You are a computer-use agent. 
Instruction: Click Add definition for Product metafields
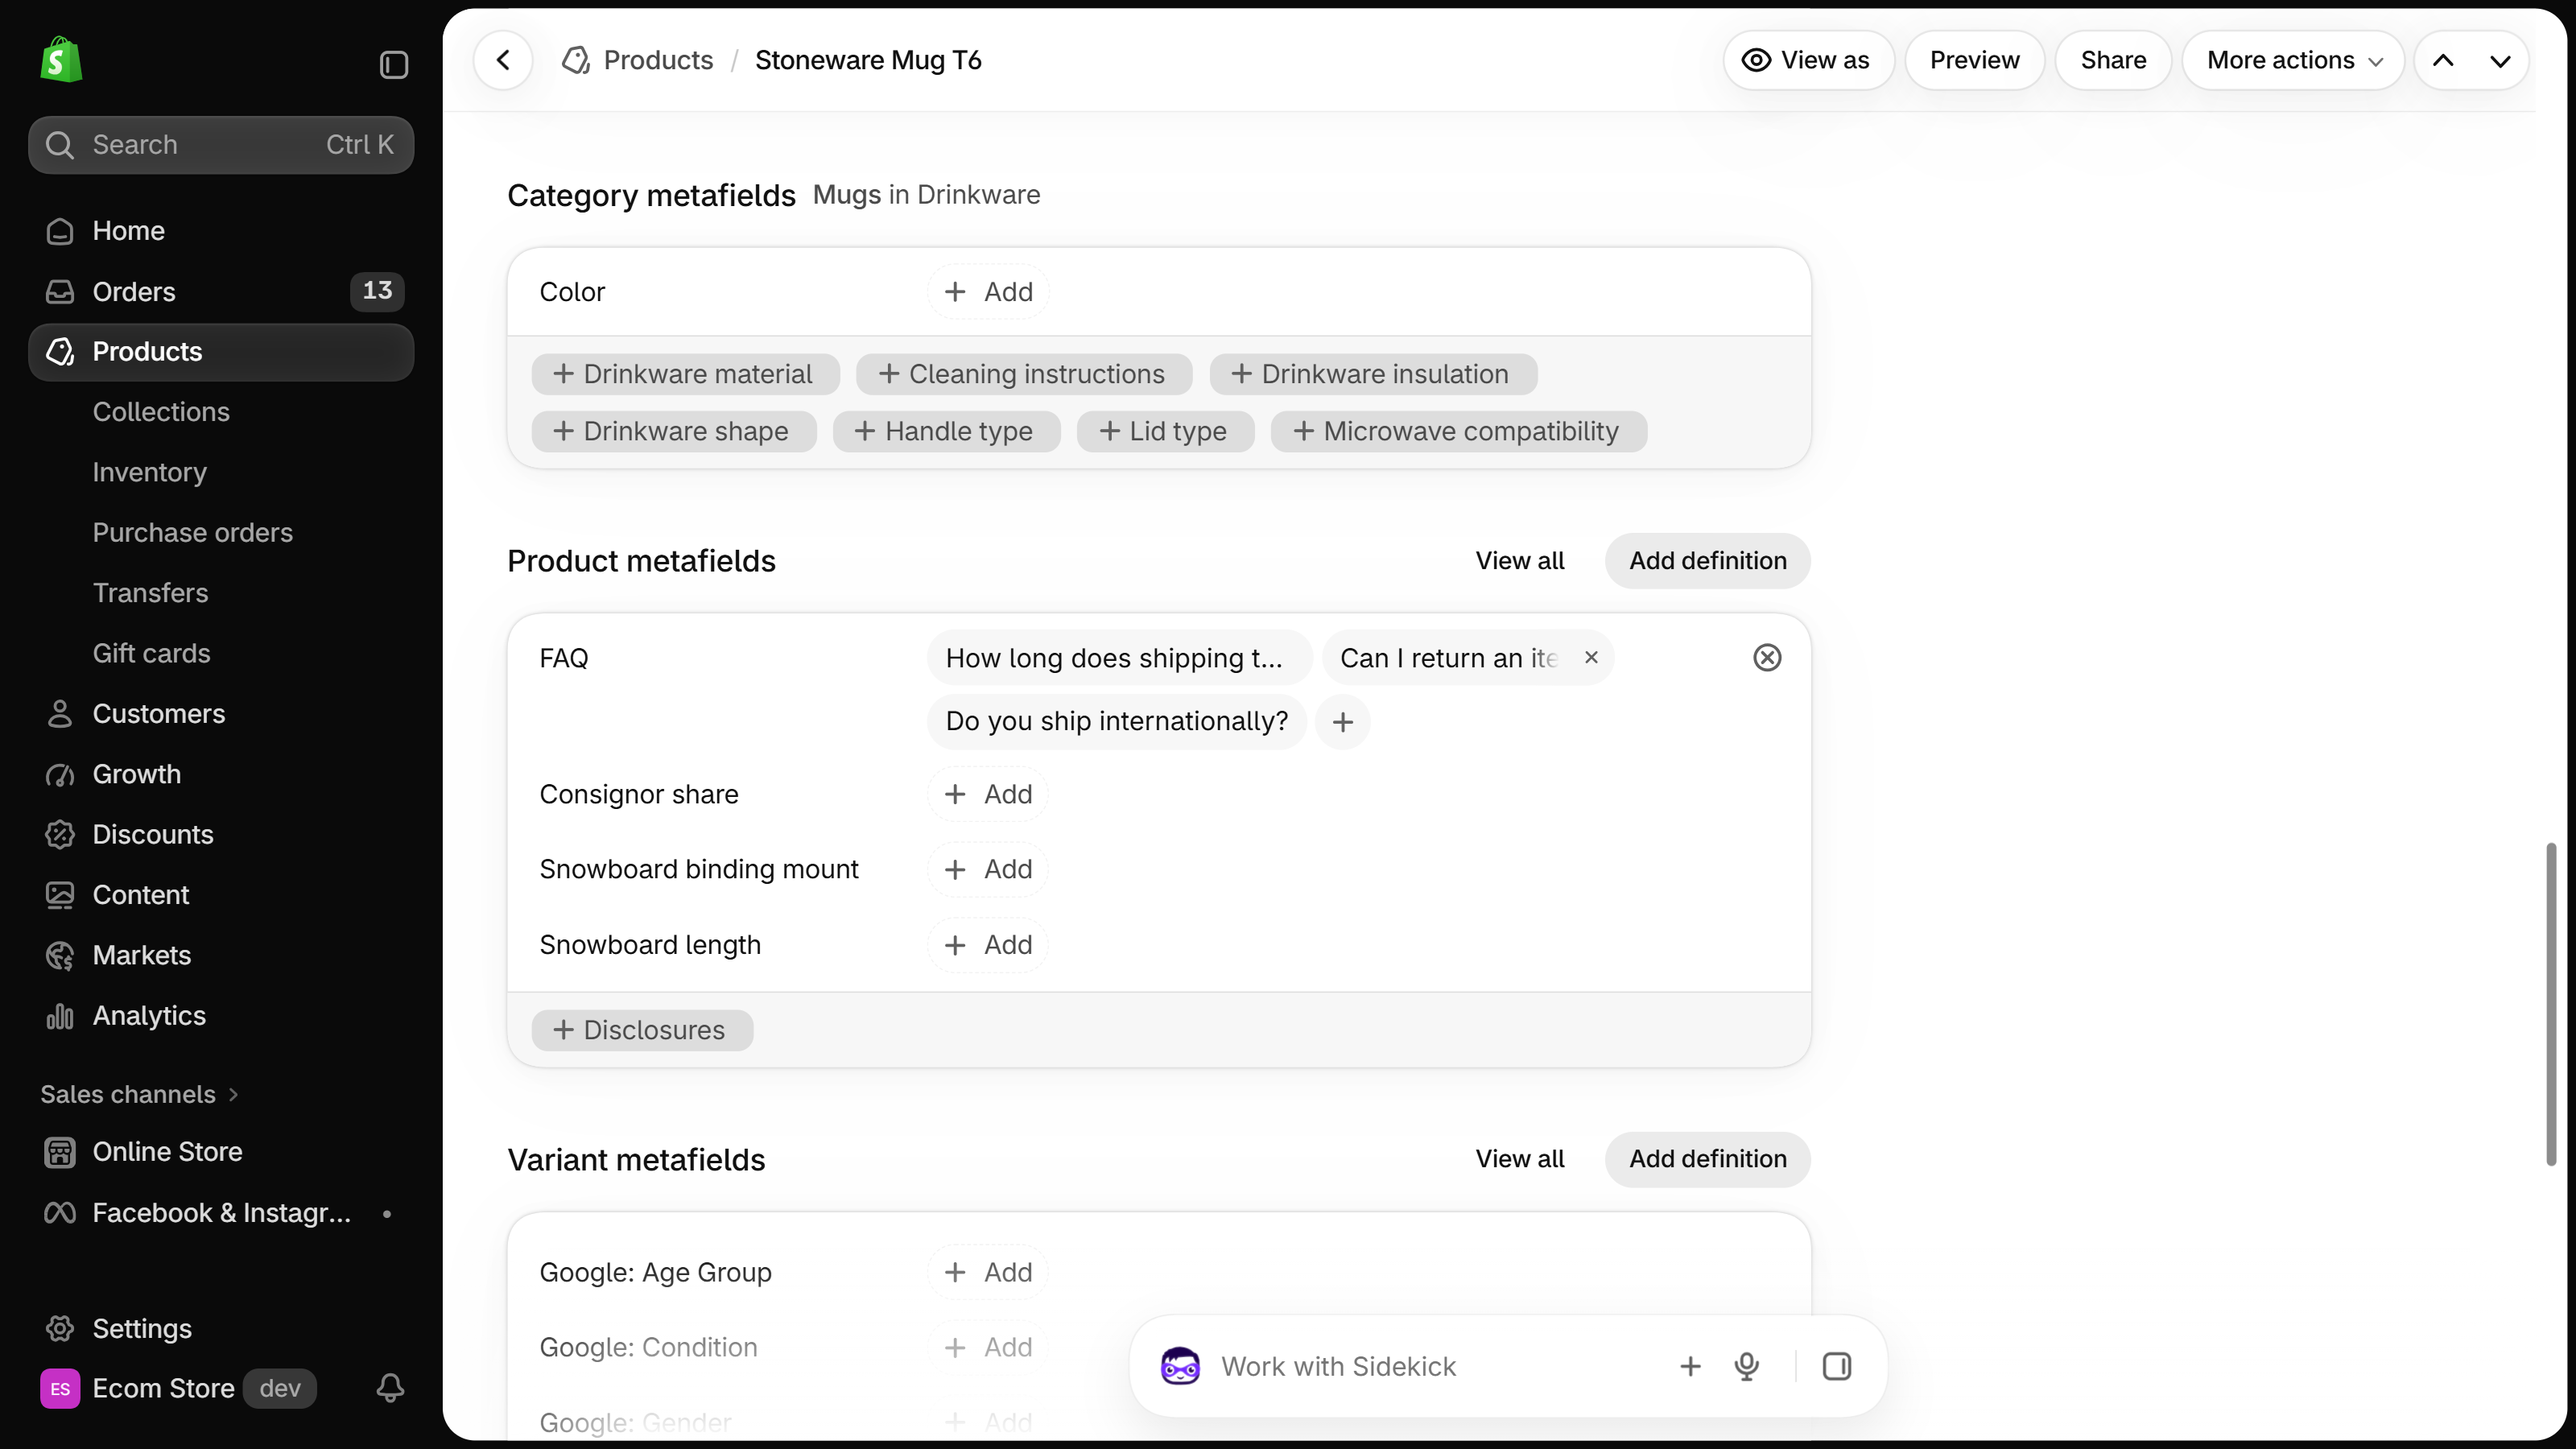point(1707,561)
